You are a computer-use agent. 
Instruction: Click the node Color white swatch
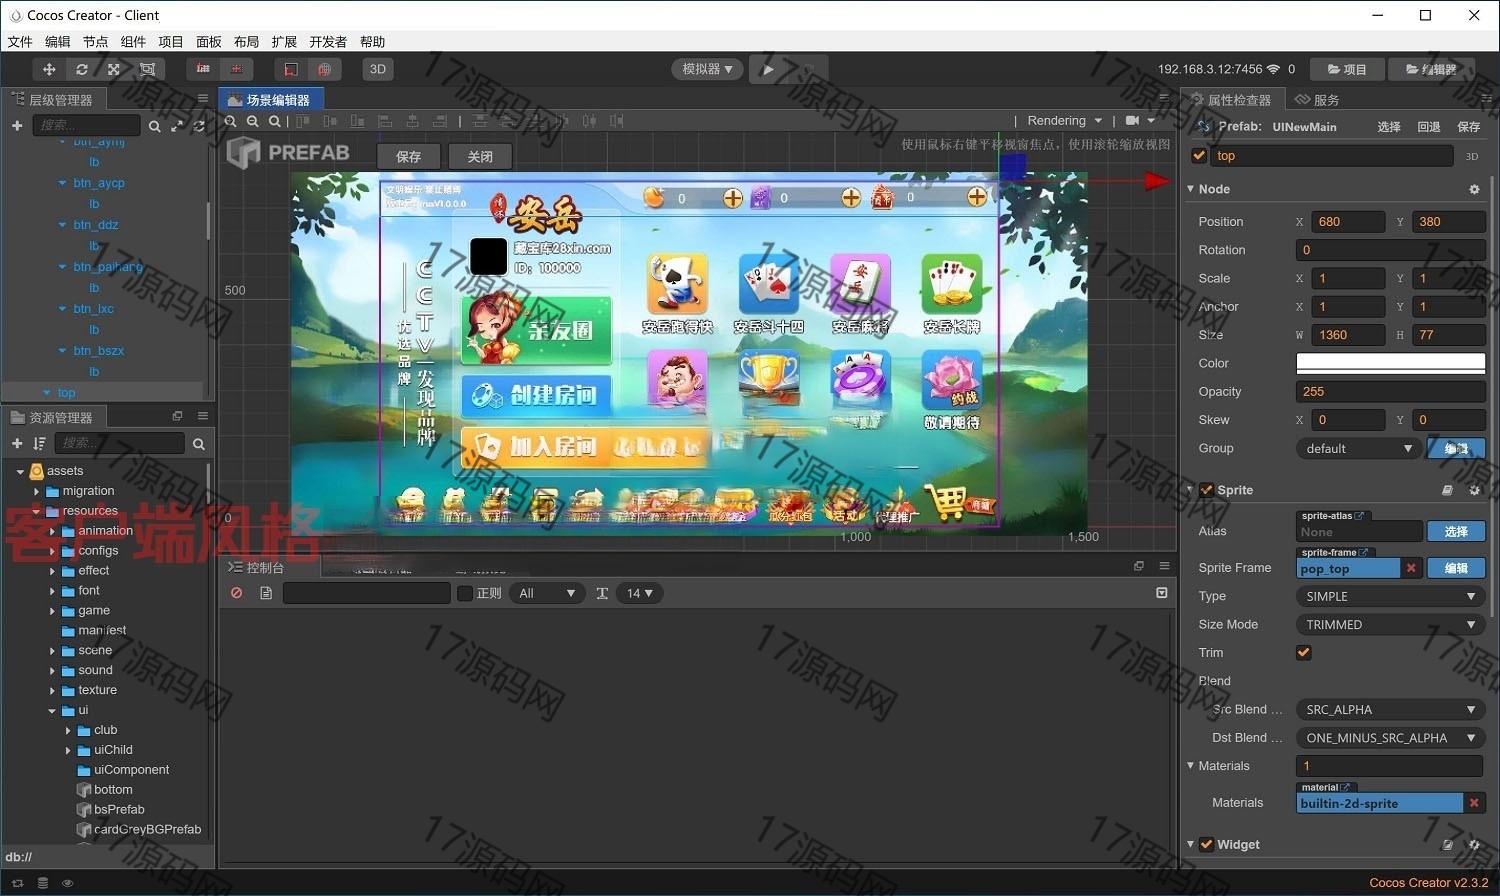[1391, 363]
